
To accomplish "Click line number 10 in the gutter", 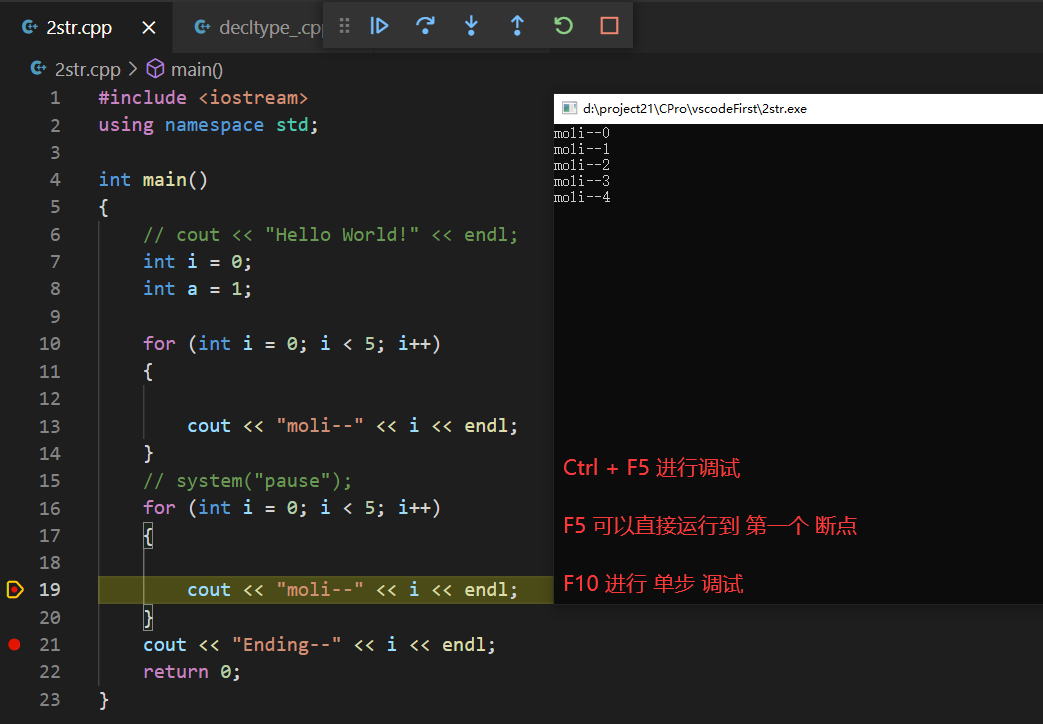I will pos(50,344).
